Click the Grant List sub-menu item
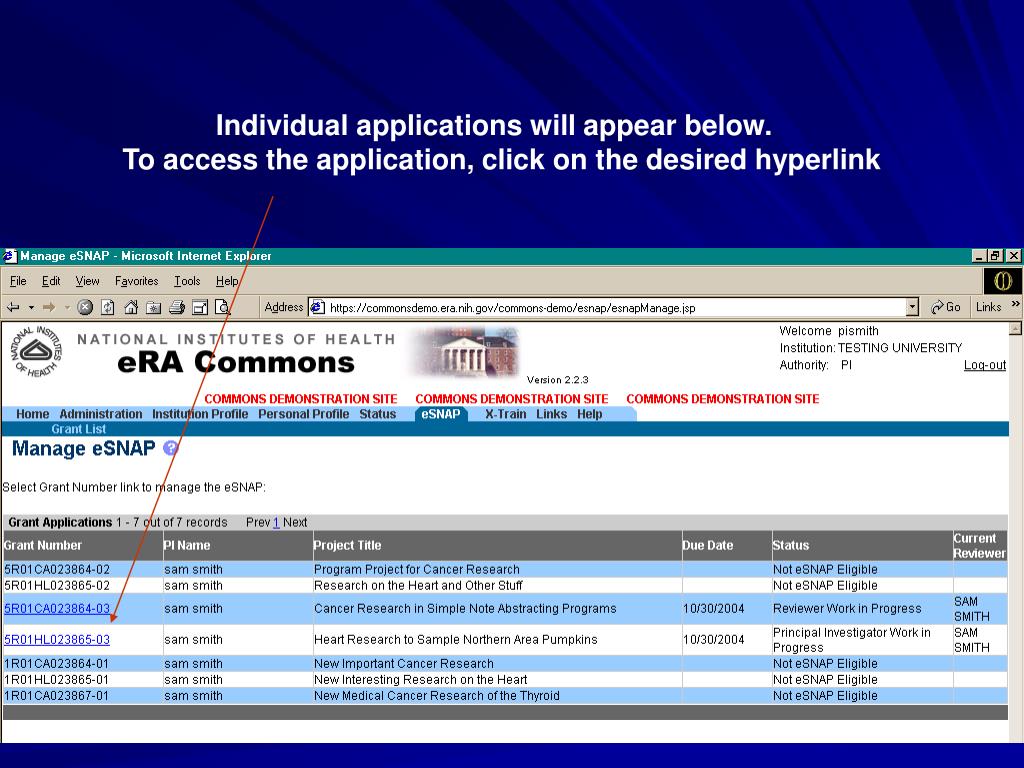 (78, 429)
